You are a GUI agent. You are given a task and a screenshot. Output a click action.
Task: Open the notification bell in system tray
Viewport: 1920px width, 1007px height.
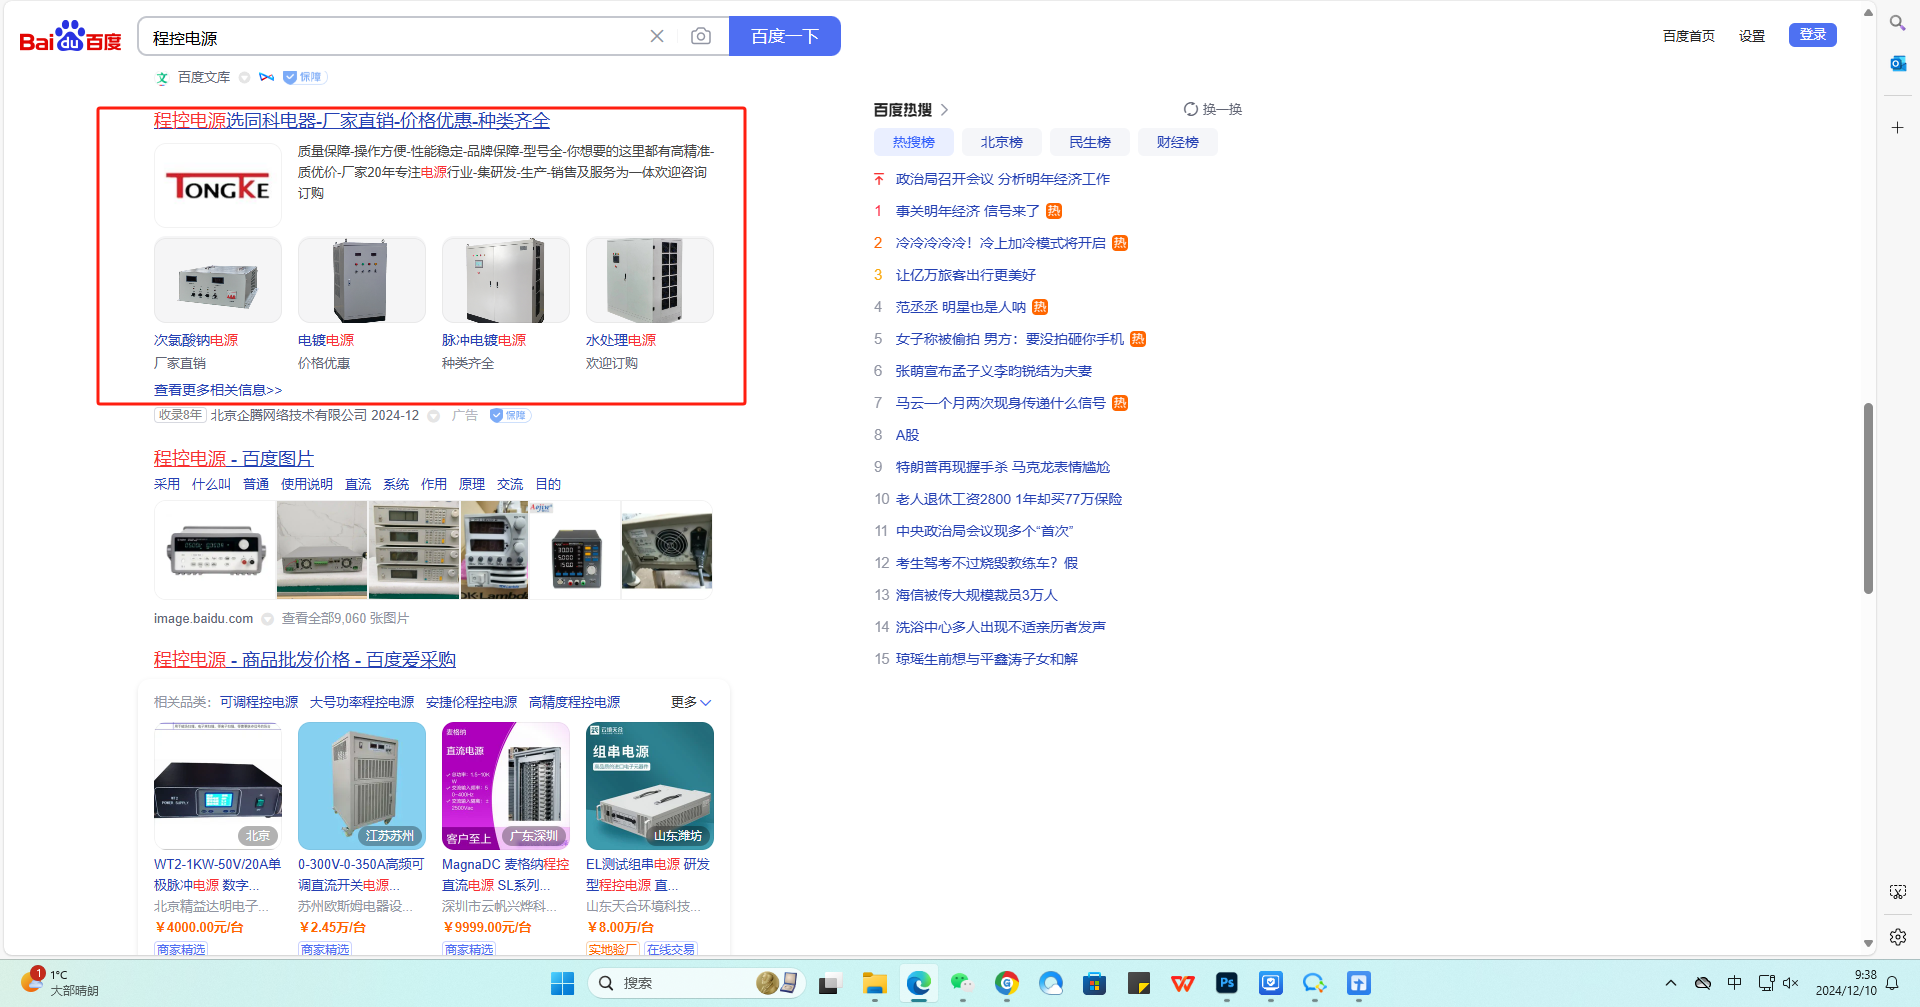tap(1892, 983)
